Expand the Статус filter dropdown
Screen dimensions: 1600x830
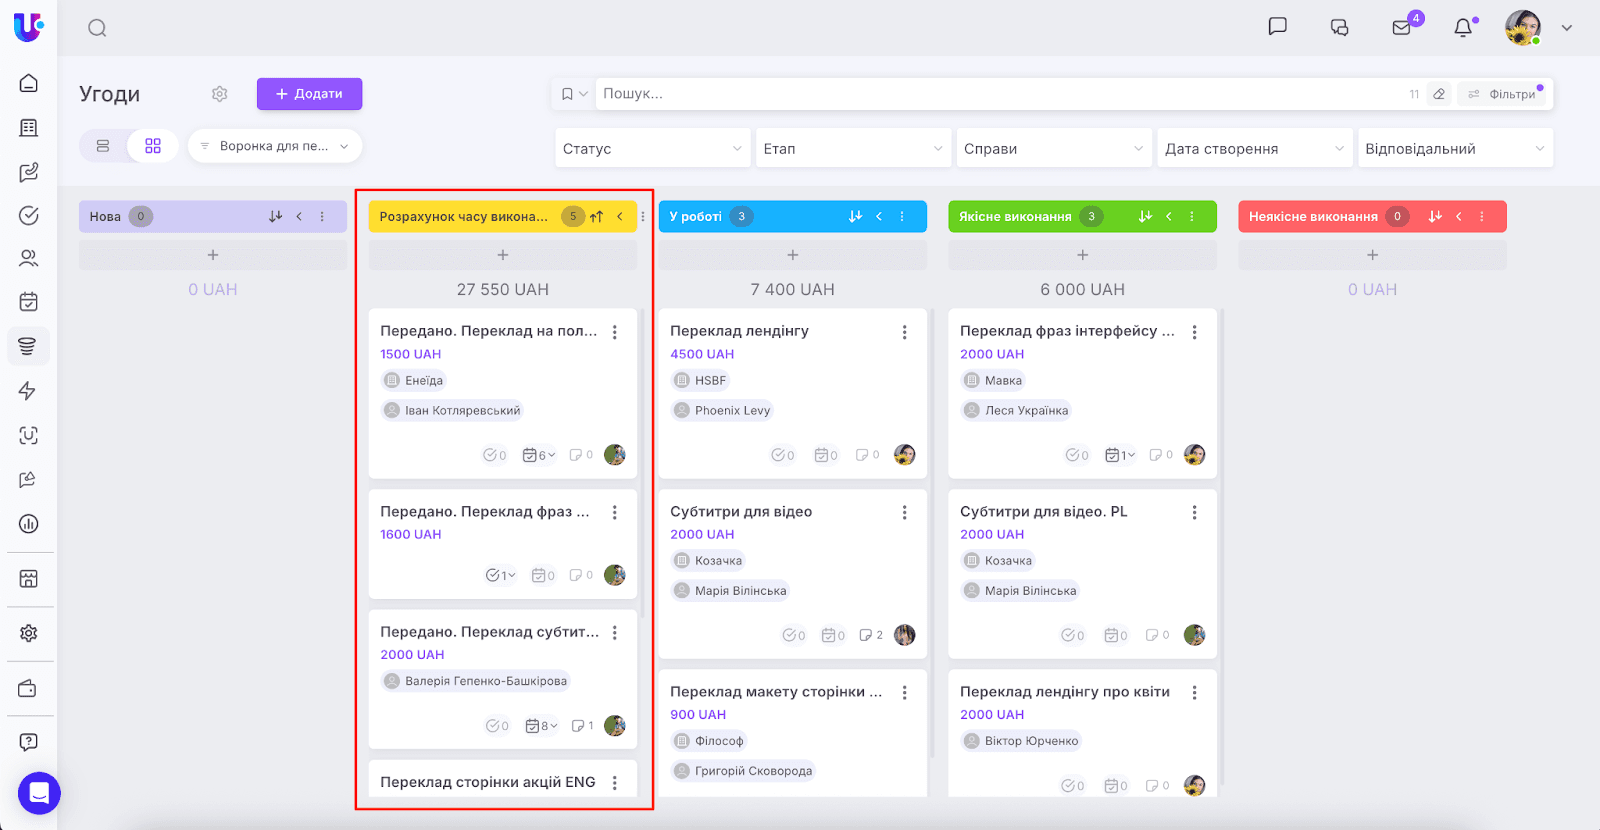[x=652, y=149]
